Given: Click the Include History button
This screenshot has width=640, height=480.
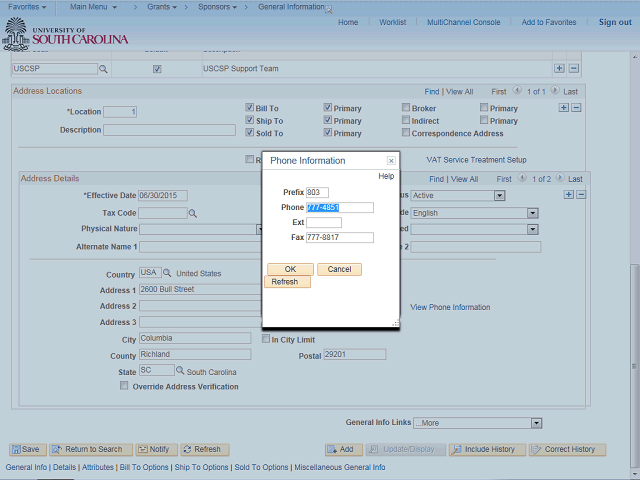Looking at the screenshot, I should (487, 449).
